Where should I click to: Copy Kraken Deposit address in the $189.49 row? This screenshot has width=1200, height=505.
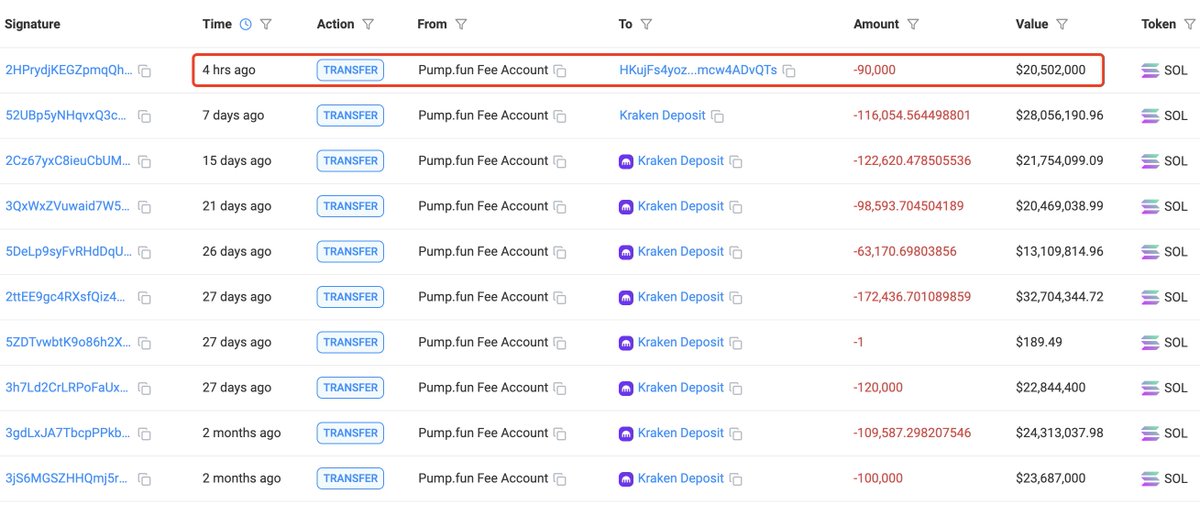coord(736,343)
